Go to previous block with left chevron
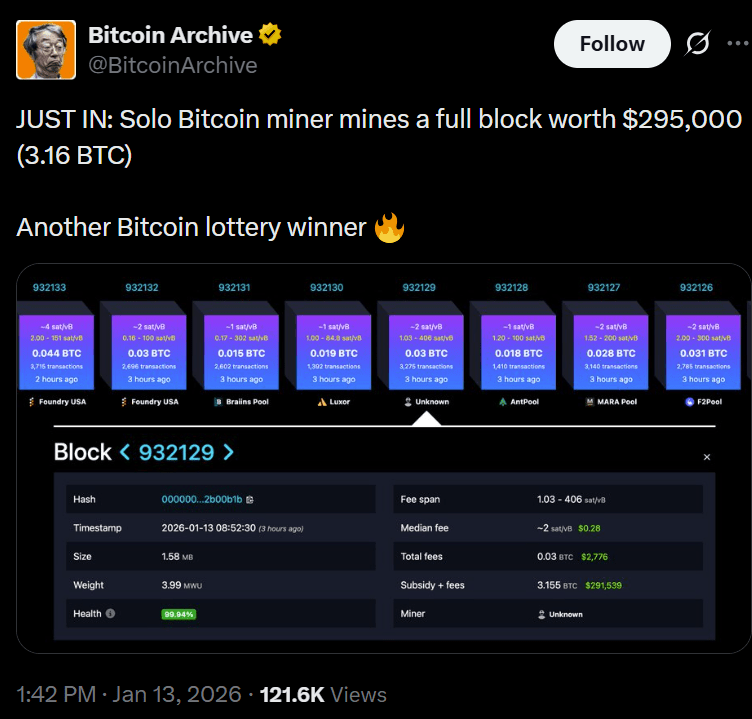This screenshot has height=719, width=752. [125, 452]
